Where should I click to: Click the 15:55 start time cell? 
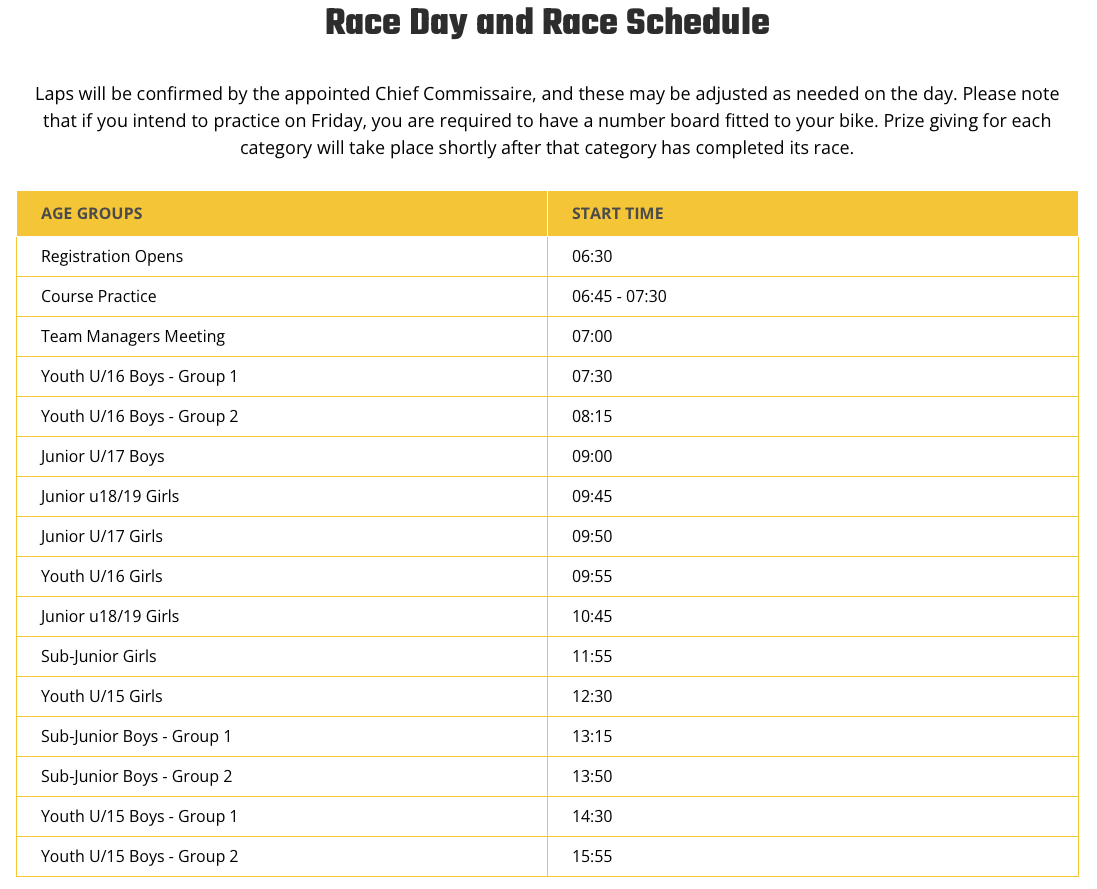click(x=592, y=856)
